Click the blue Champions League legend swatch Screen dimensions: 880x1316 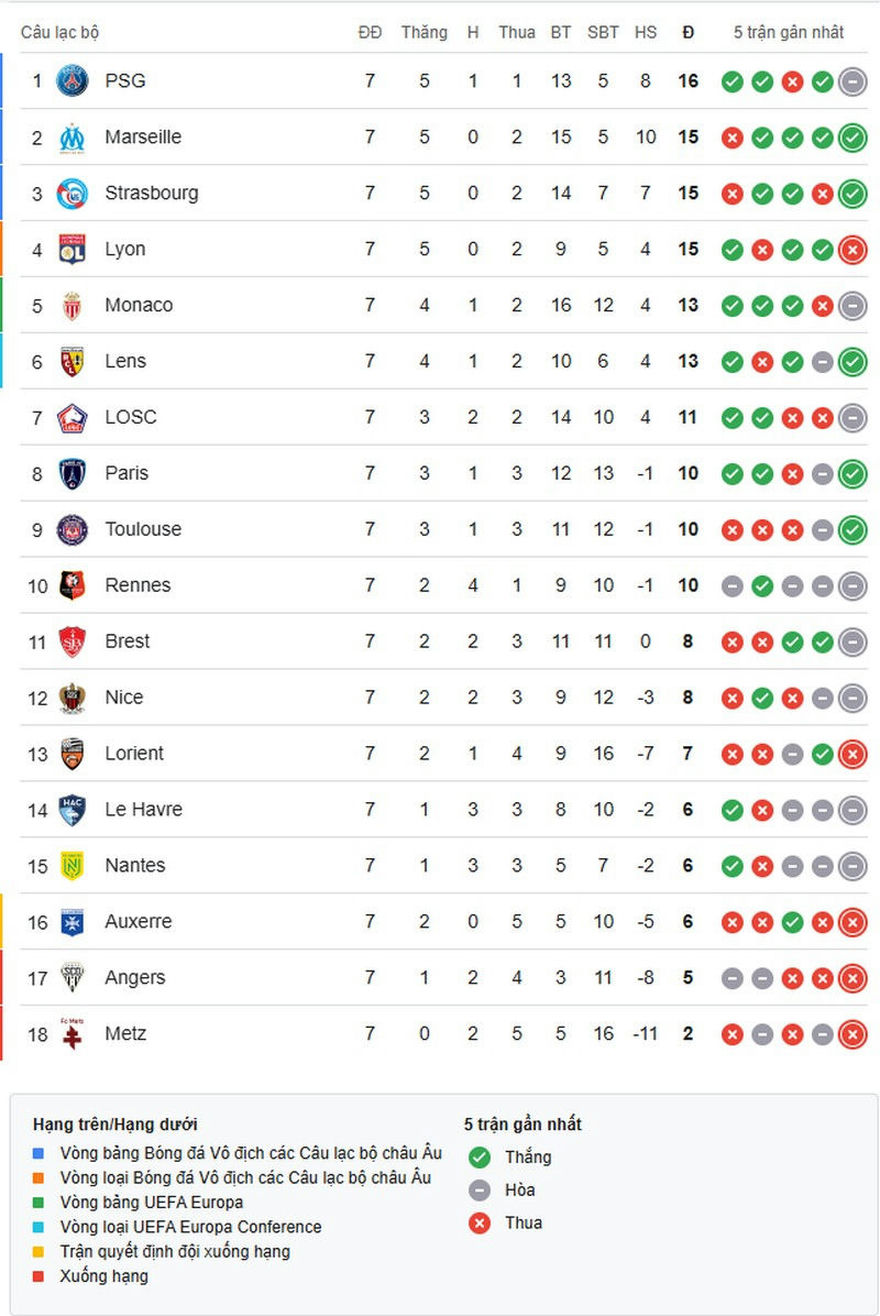(39, 1154)
